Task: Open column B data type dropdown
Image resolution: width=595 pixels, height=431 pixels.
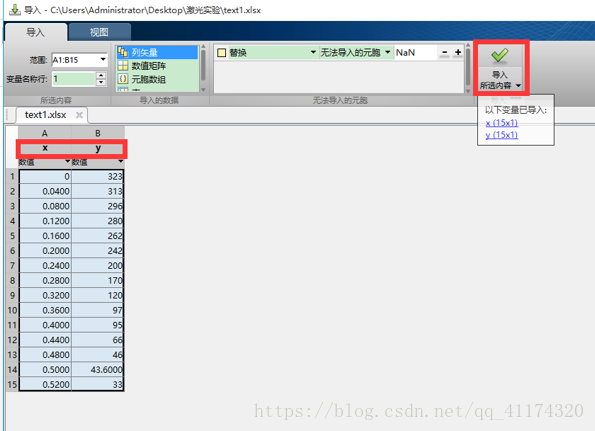Action: (x=120, y=162)
